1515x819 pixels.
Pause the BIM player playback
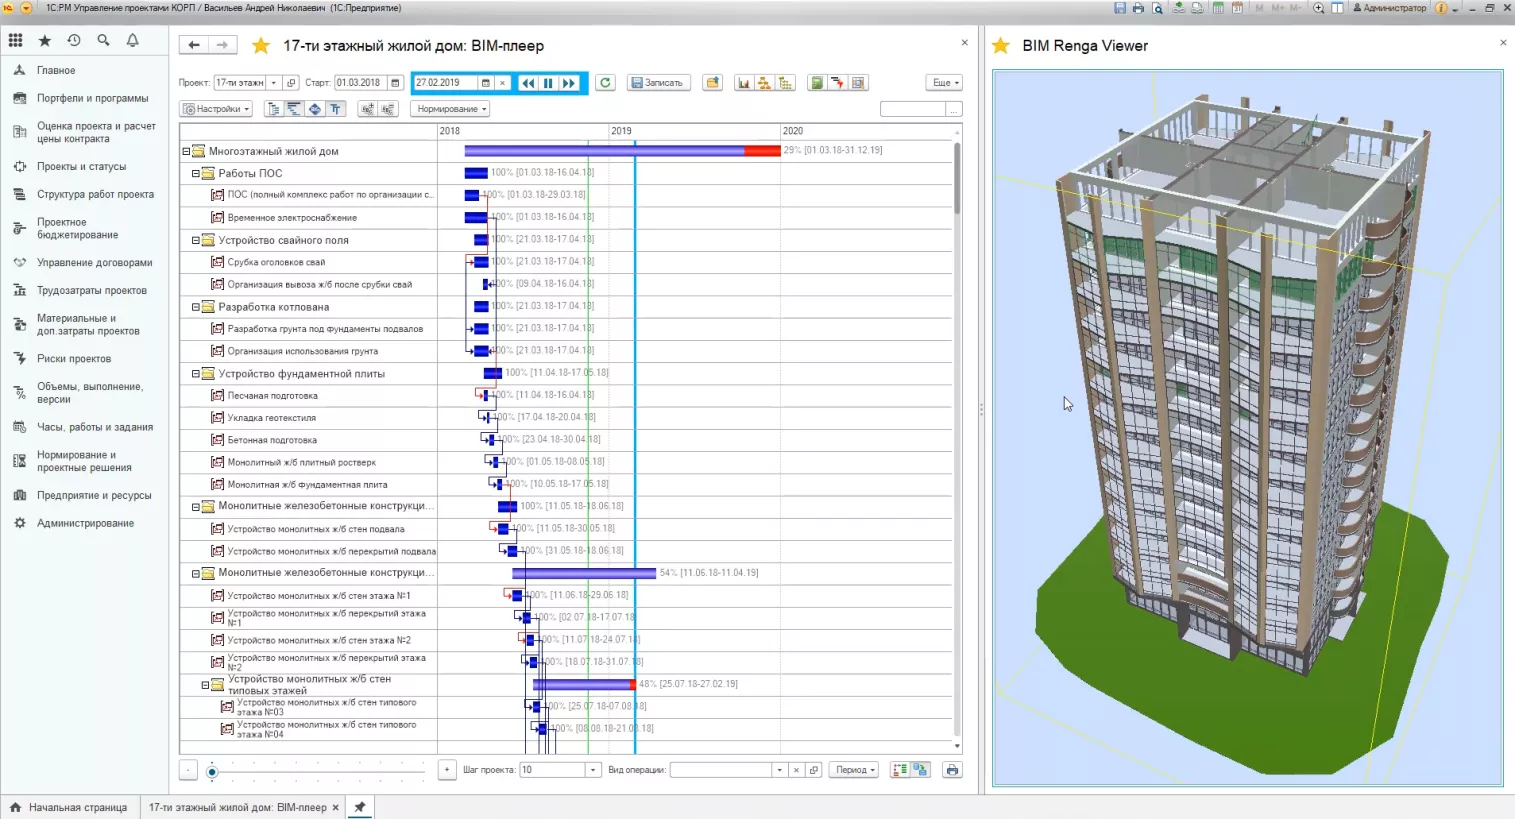coord(548,83)
